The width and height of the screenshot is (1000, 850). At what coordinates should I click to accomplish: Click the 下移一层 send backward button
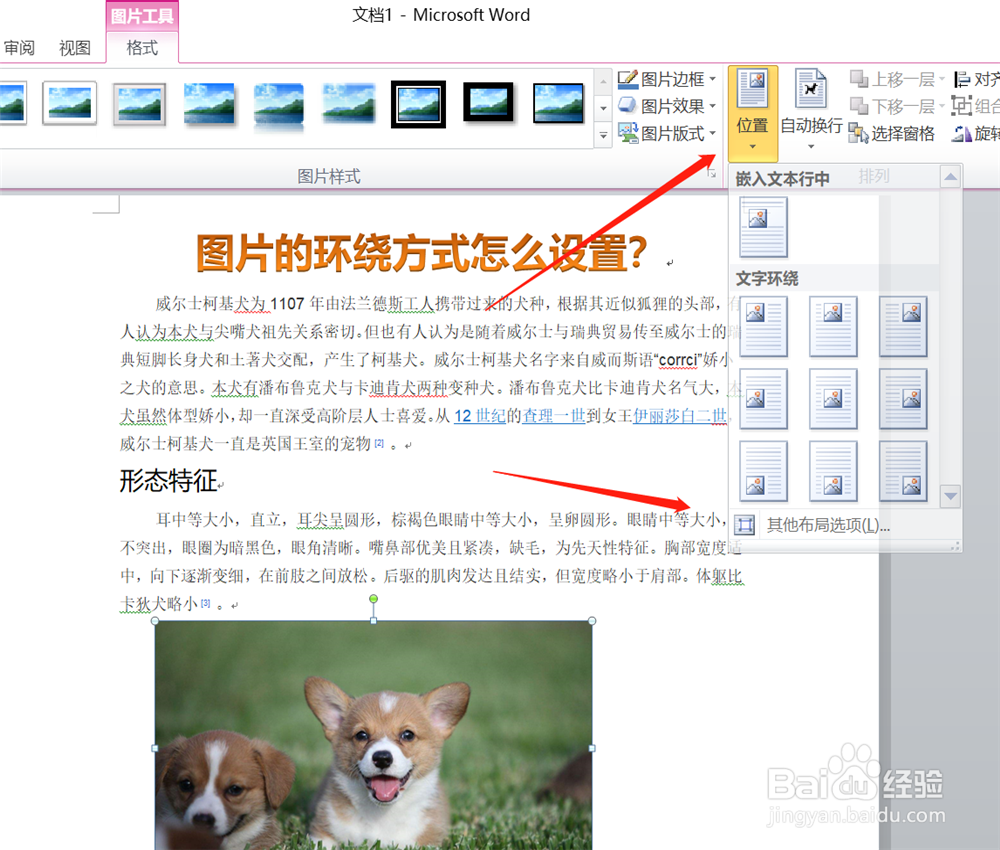(897, 106)
